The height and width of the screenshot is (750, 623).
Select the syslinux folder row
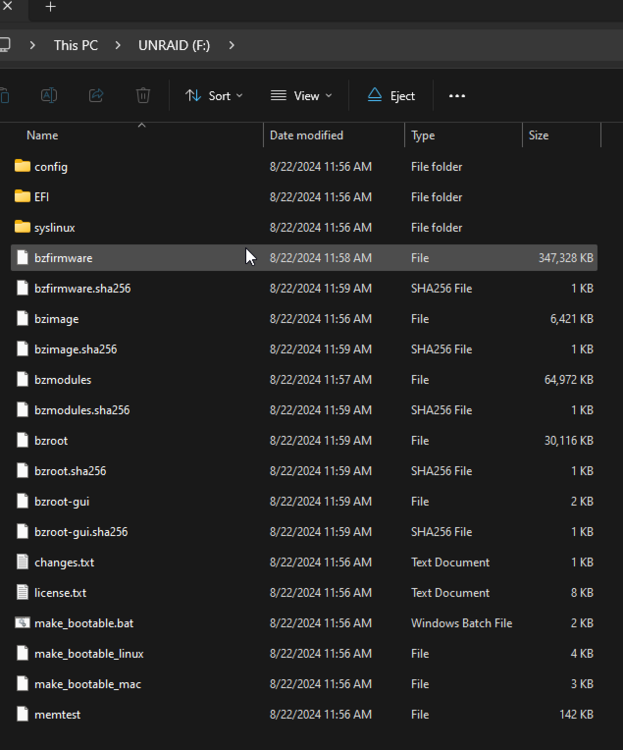click(304, 228)
